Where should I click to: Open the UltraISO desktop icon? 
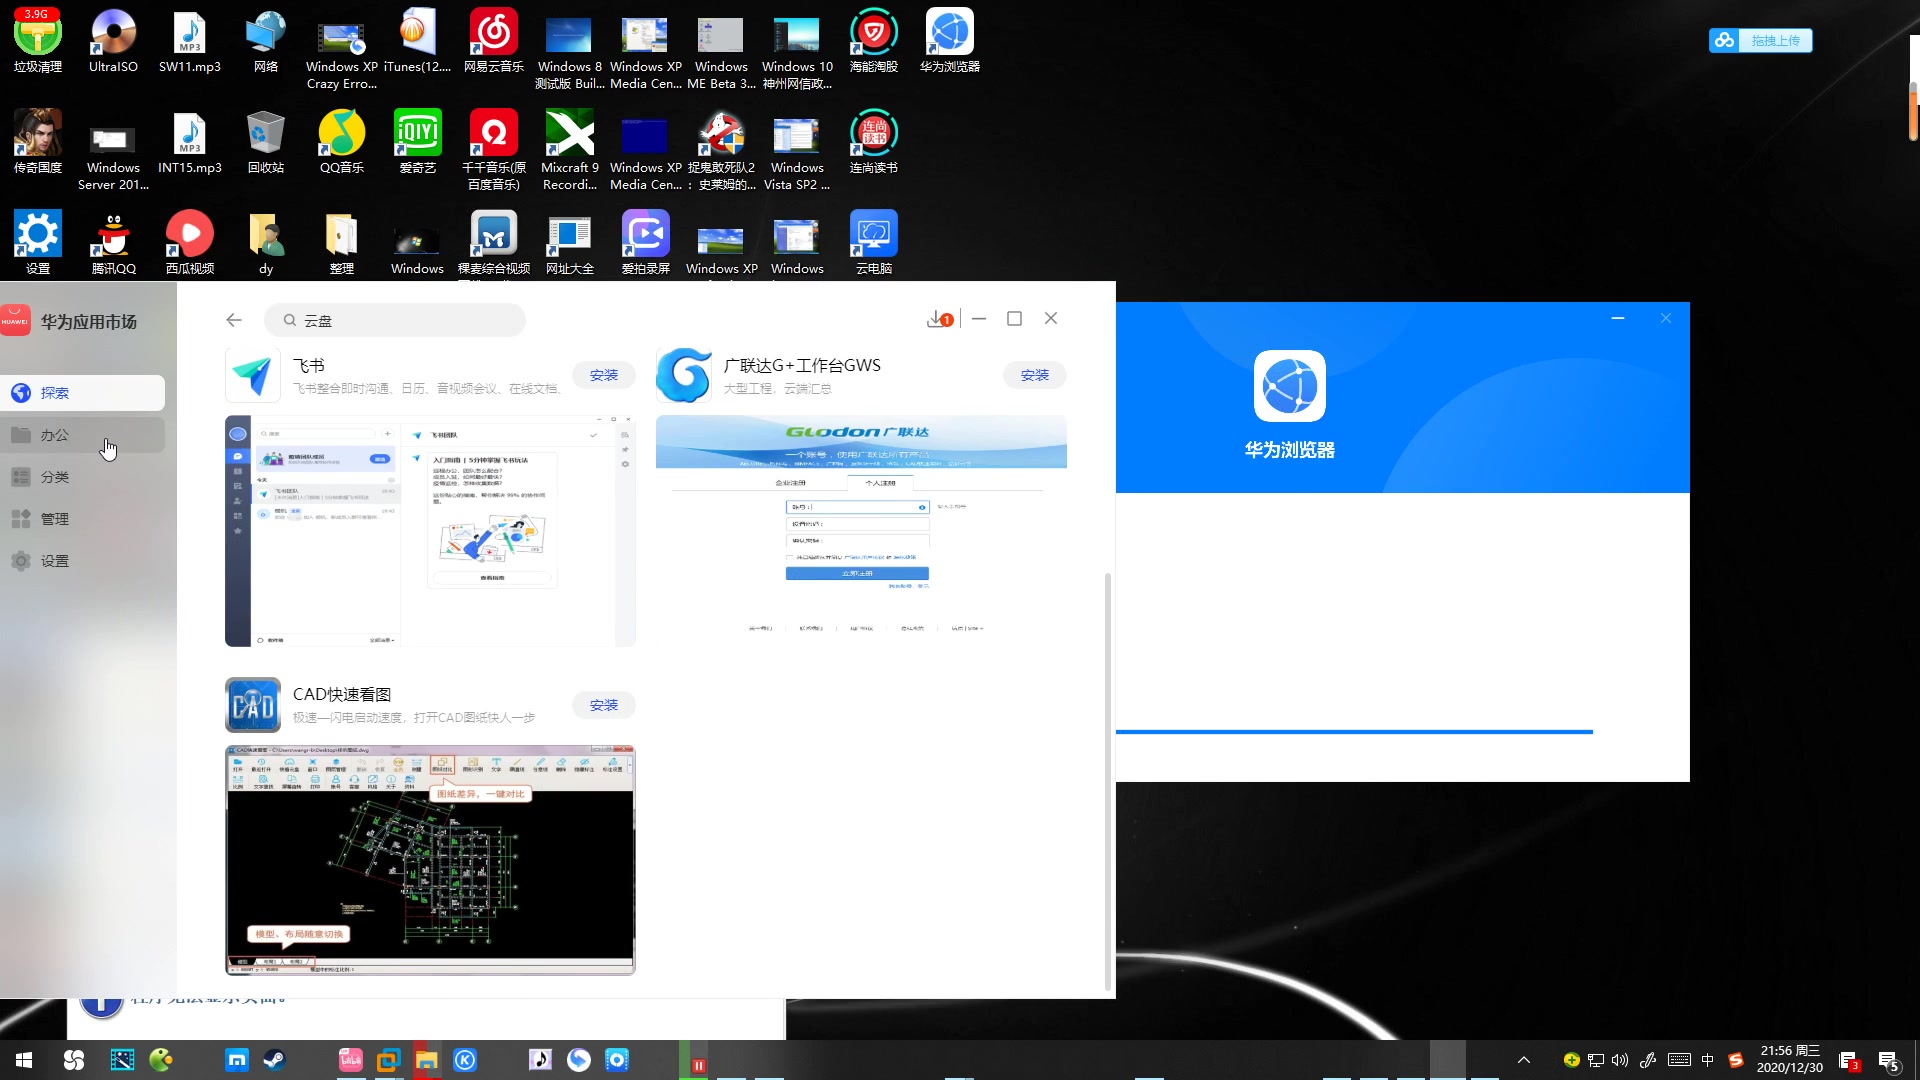coord(113,42)
